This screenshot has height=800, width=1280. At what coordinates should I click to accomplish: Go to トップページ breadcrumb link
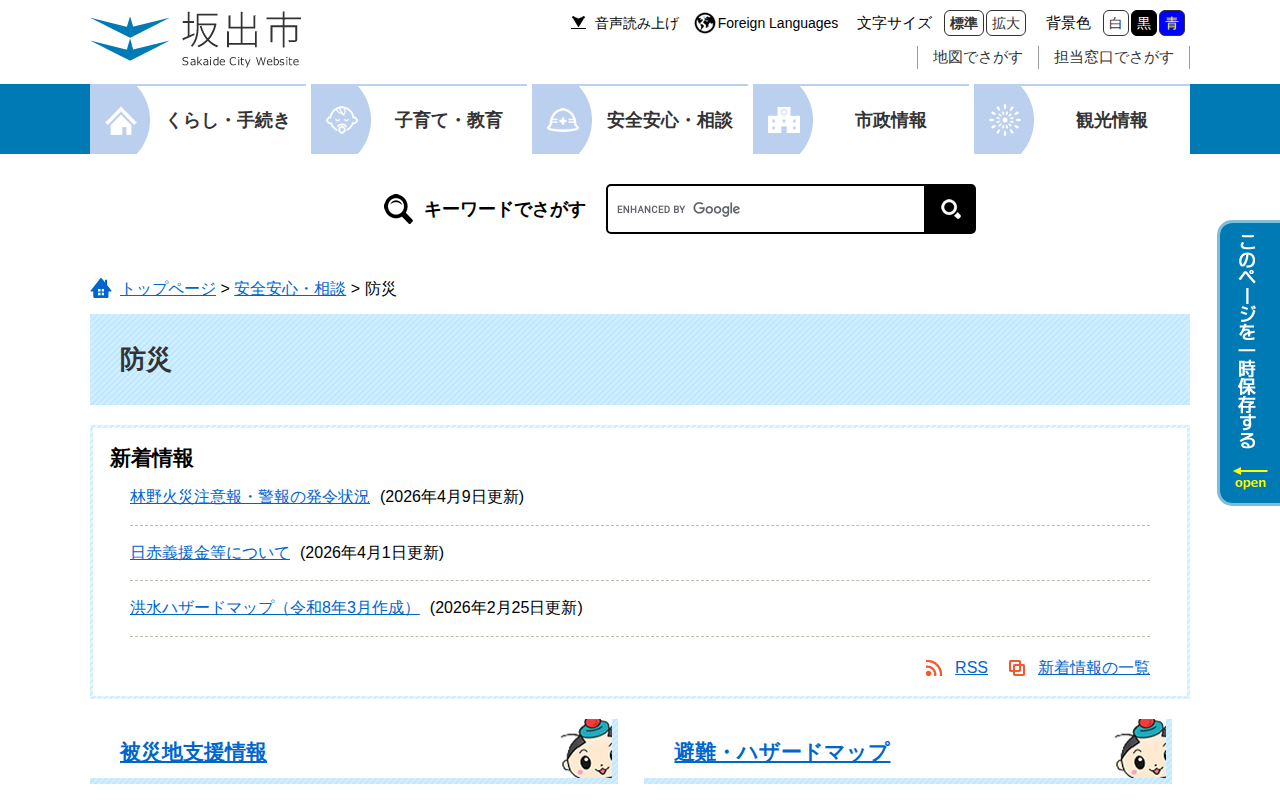click(x=168, y=288)
